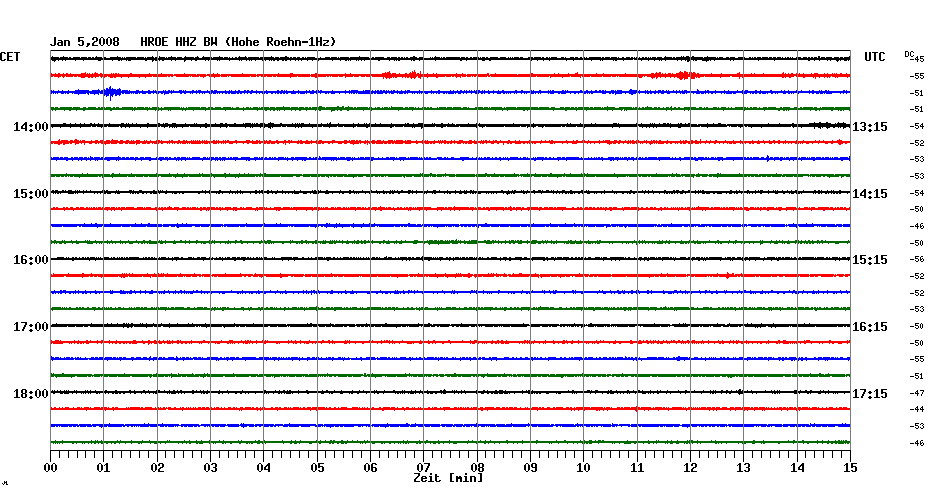Click minute tick label '05'
Image resolution: width=930 pixels, height=494 pixels.
click(x=317, y=468)
